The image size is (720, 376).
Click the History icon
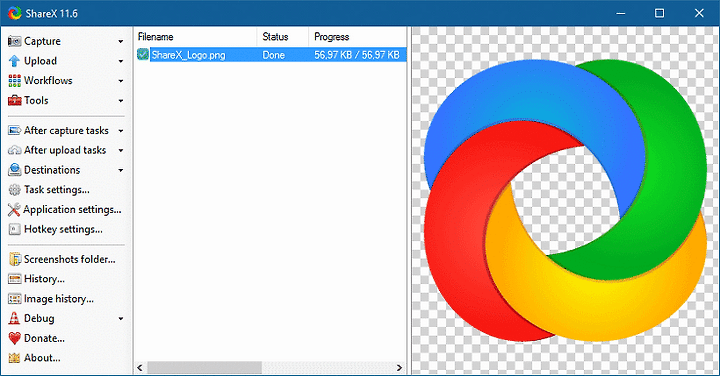coord(14,279)
